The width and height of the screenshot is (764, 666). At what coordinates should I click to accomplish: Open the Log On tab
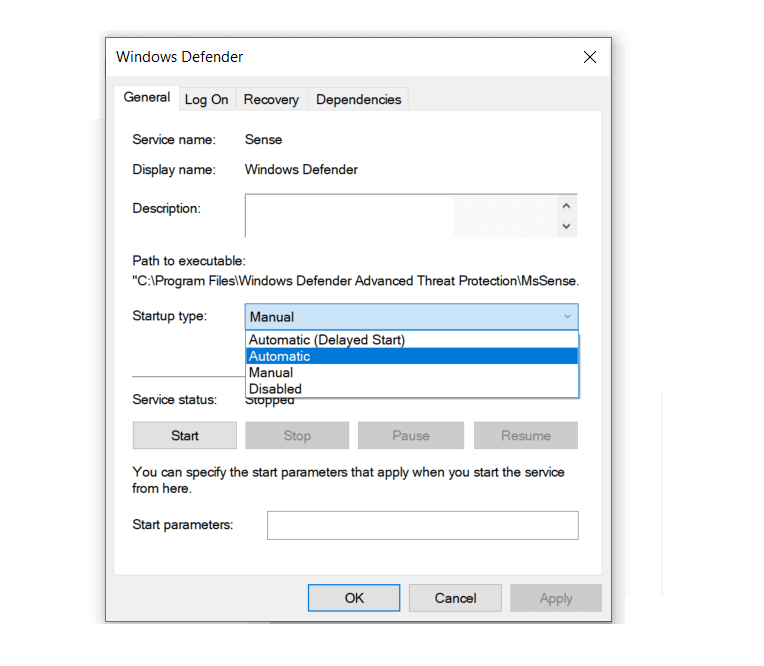[x=207, y=99]
